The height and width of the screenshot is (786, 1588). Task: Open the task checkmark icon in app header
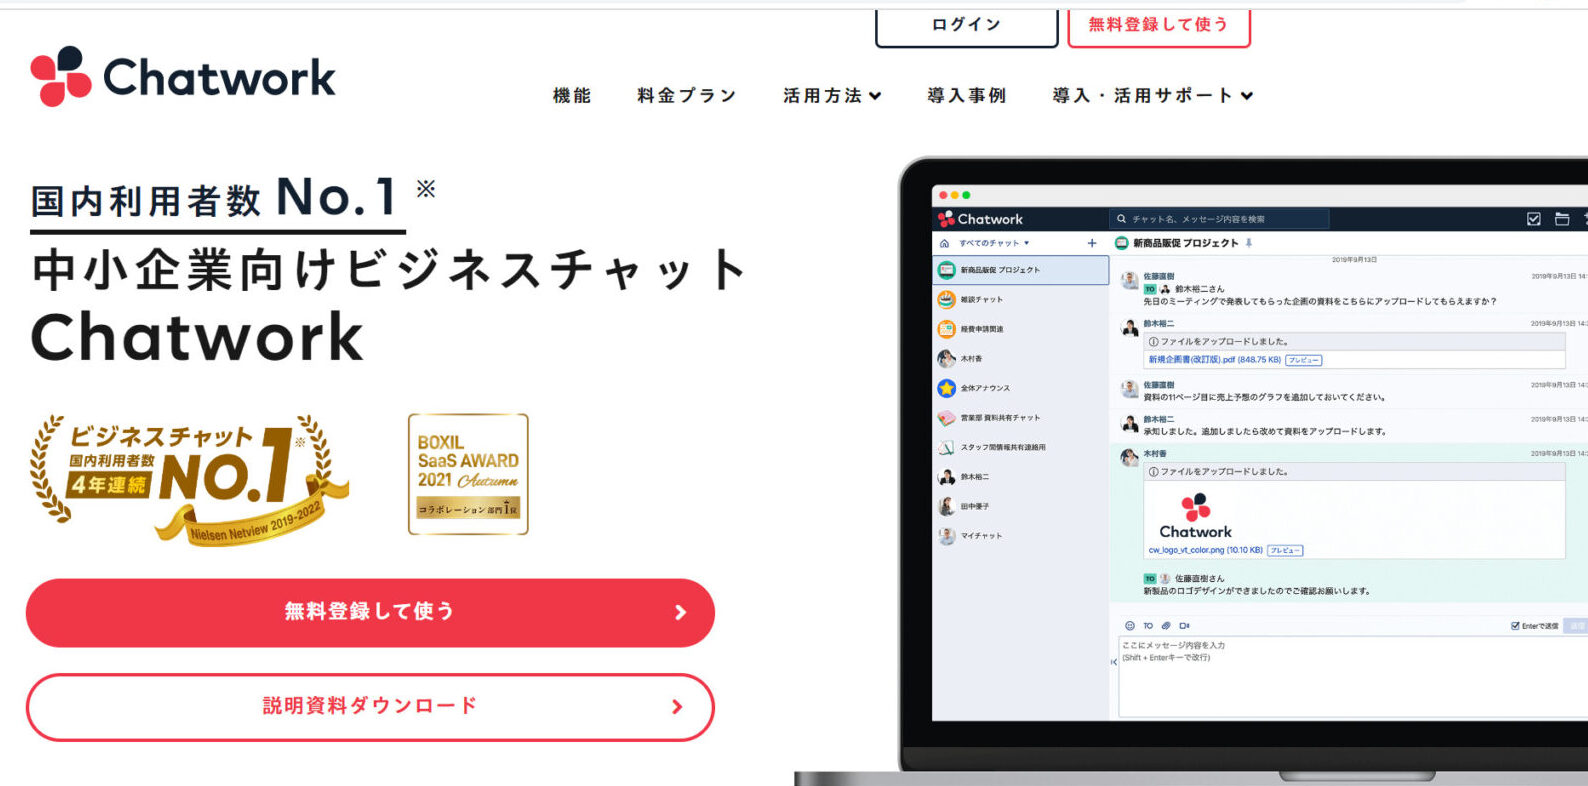[x=1534, y=219]
